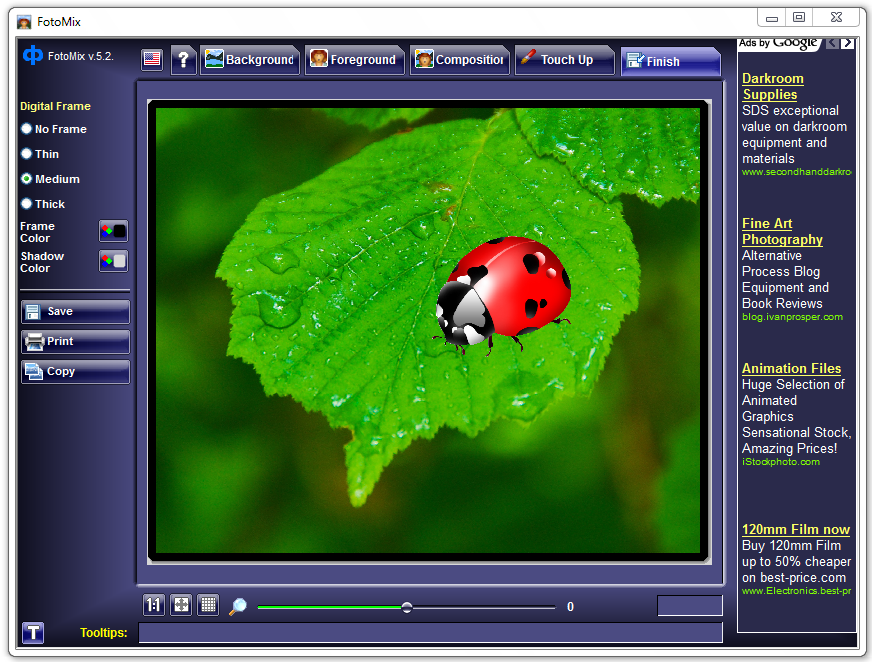This screenshot has width=872, height=662.
Task: Click the Ads by Google label
Action: (x=779, y=43)
